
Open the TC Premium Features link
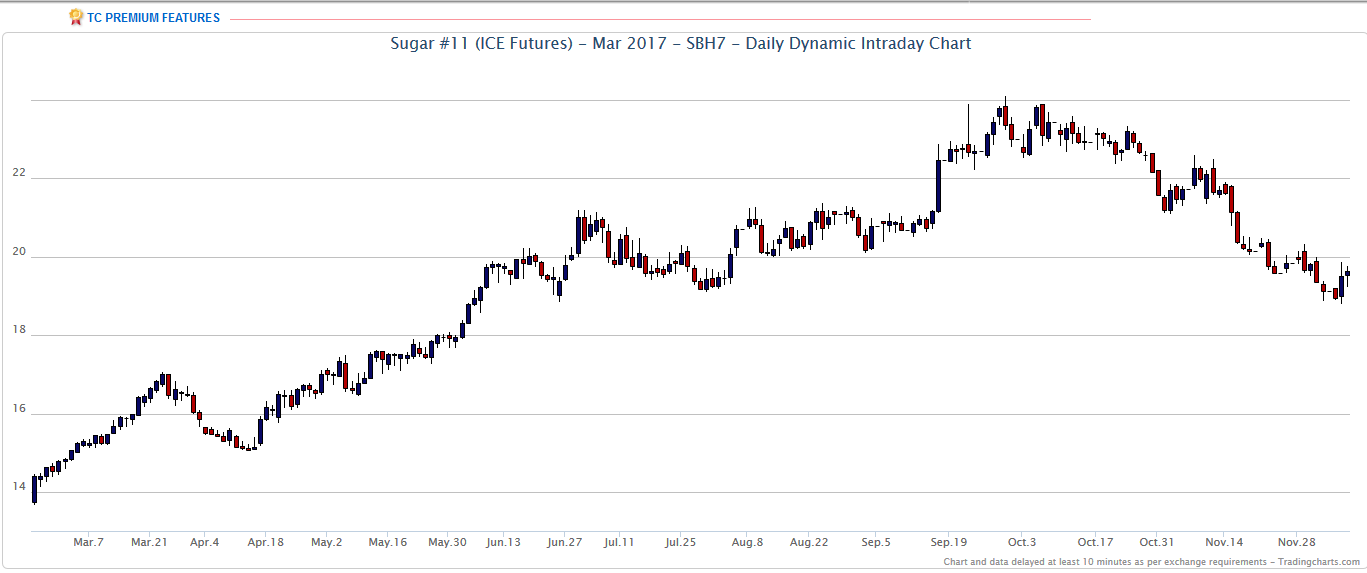153,18
